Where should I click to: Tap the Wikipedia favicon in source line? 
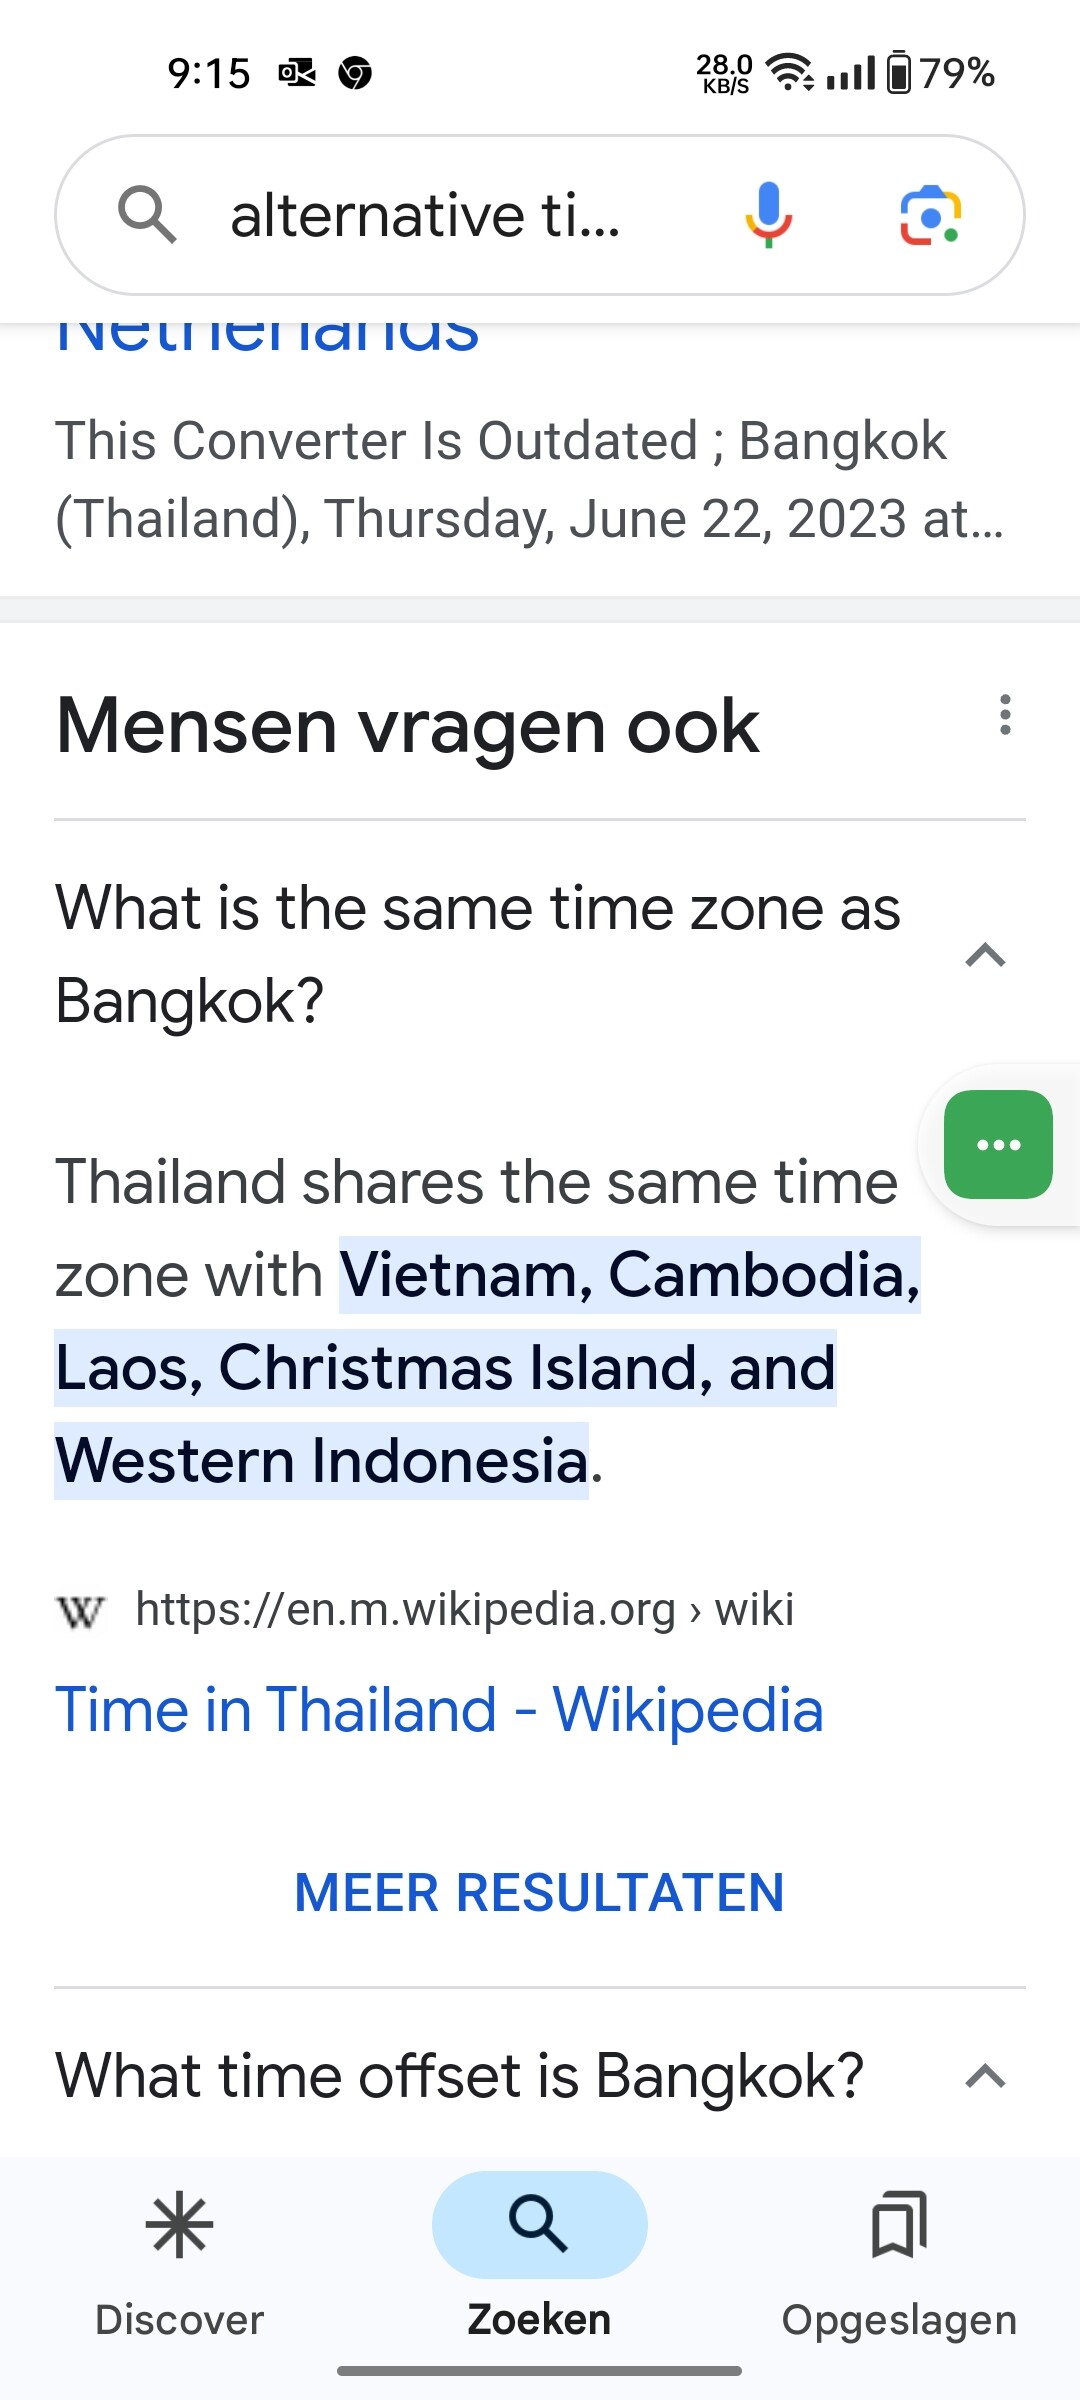80,1611
